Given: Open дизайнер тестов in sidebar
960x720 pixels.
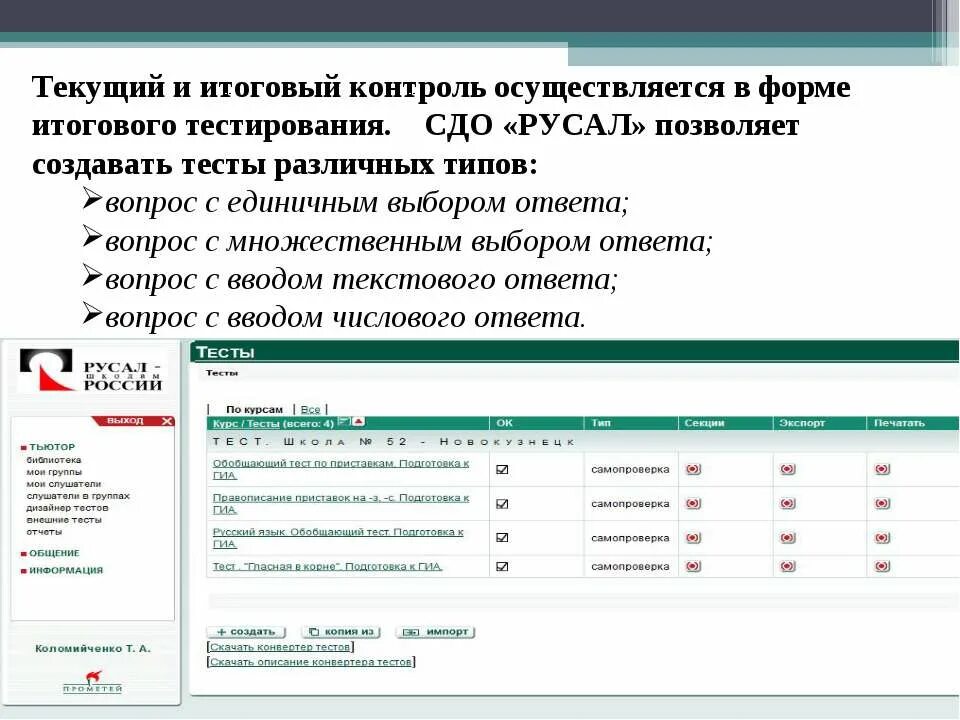Looking at the screenshot, I should 67,508.
